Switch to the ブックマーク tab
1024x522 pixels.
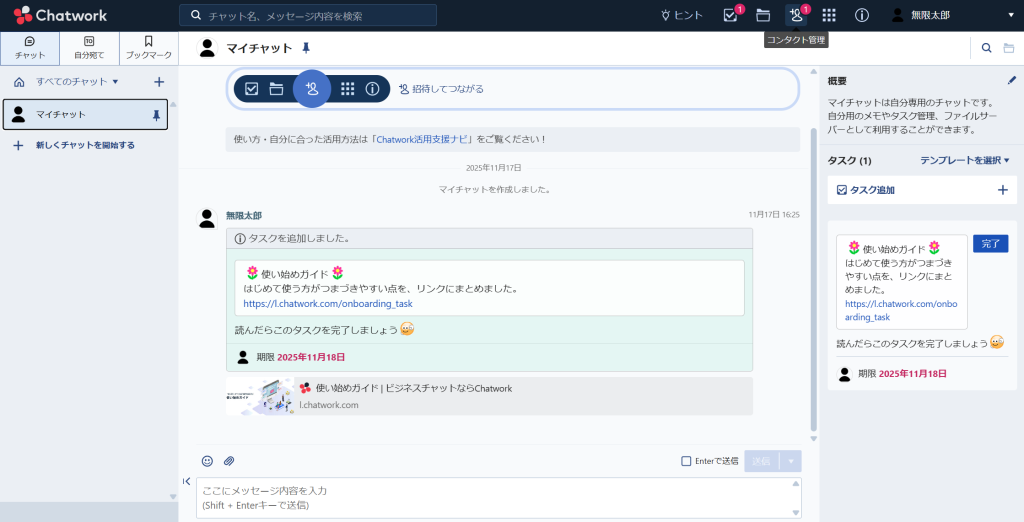pyautogui.click(x=148, y=48)
